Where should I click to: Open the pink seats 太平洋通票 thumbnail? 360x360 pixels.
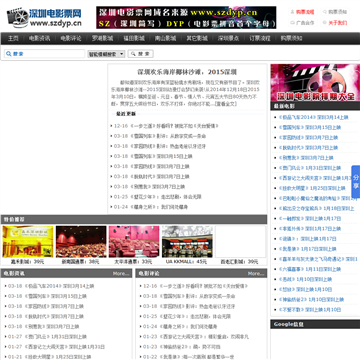[134, 242]
